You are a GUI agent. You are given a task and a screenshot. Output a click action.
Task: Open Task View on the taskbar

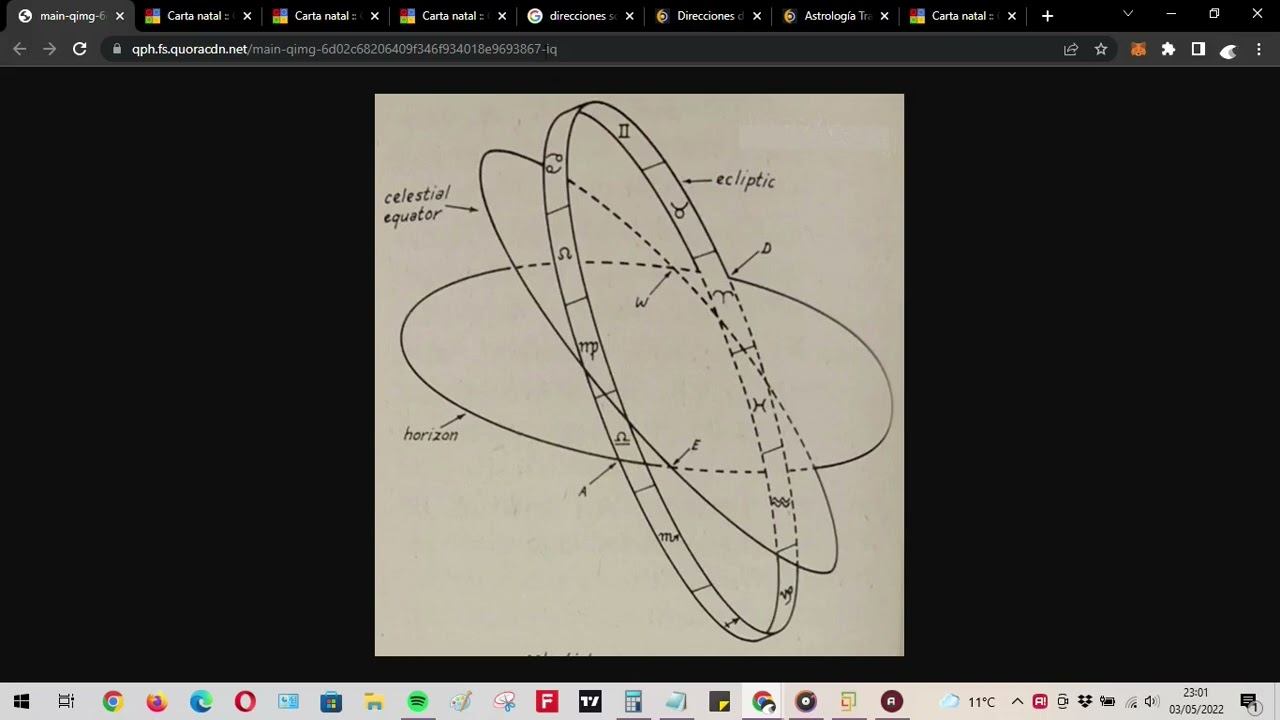click(x=66, y=702)
